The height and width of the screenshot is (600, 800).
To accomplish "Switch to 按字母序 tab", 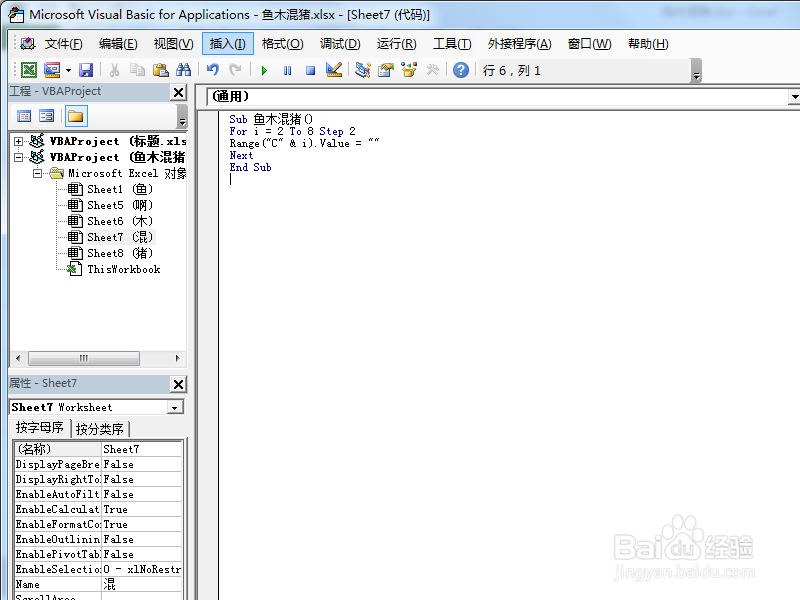I will [40, 428].
